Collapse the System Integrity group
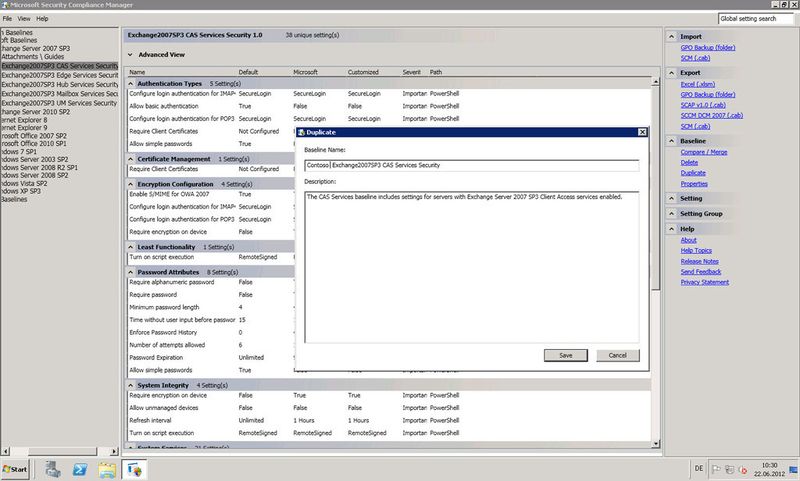Screen dimensions: 800x481 pyautogui.click(x=131, y=386)
